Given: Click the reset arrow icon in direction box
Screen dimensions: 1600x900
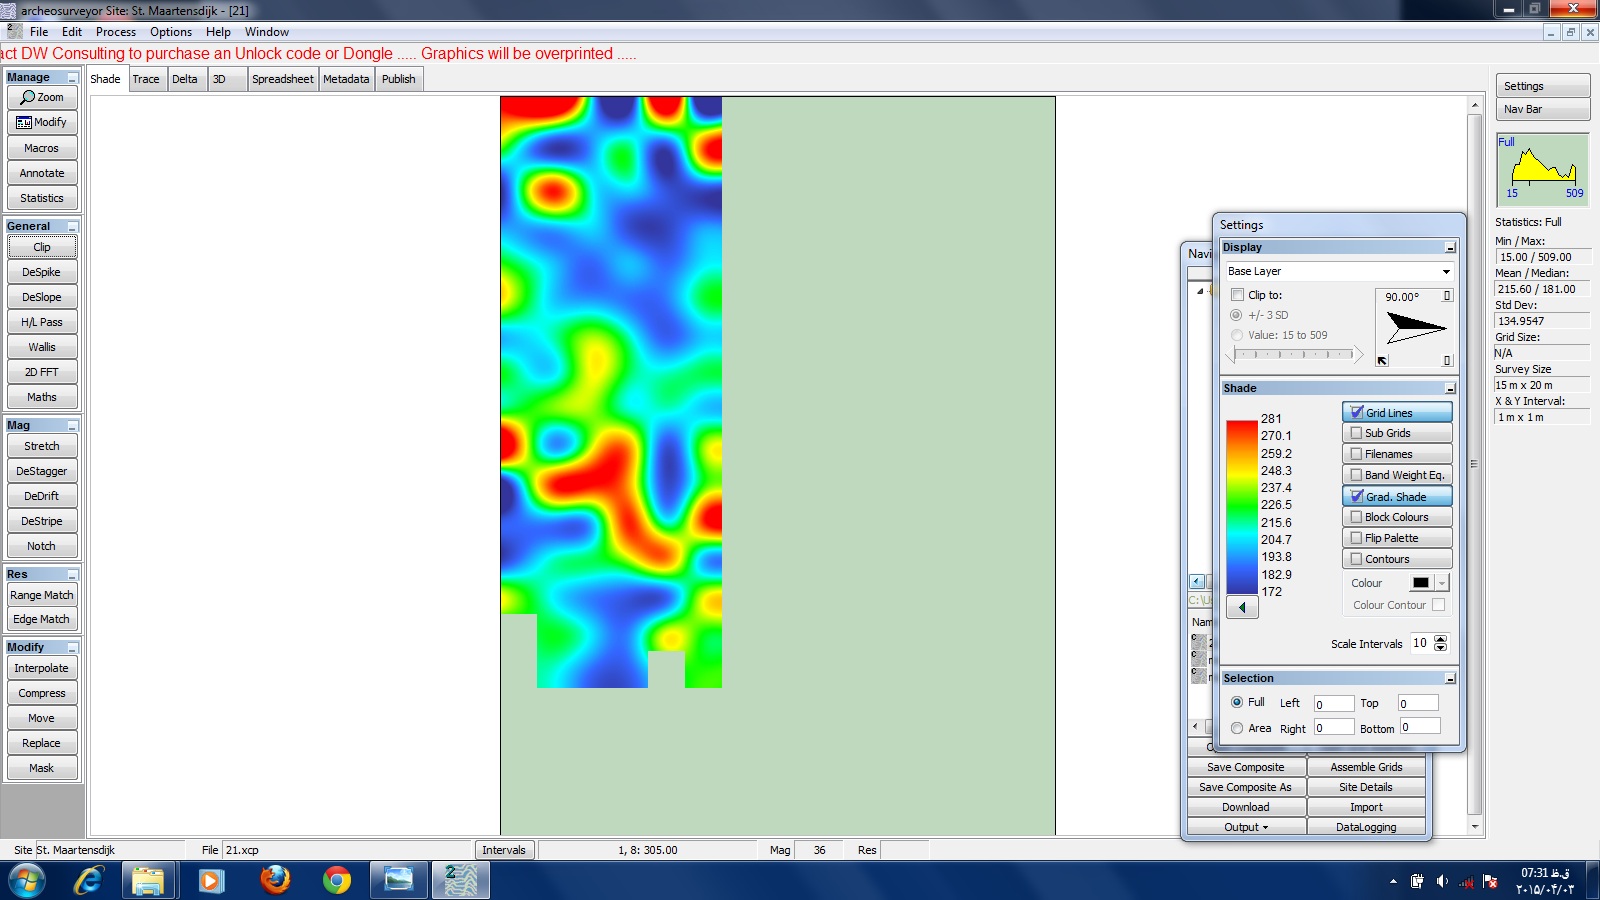Looking at the screenshot, I should click(1382, 361).
